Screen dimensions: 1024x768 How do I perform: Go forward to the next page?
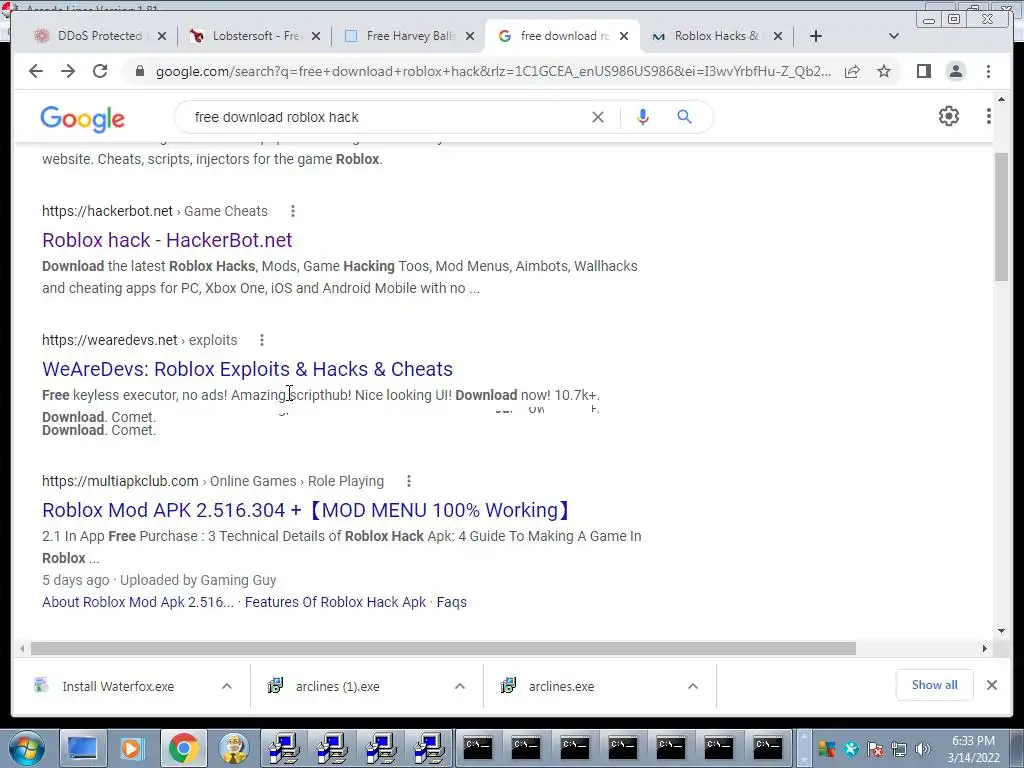(x=68, y=71)
